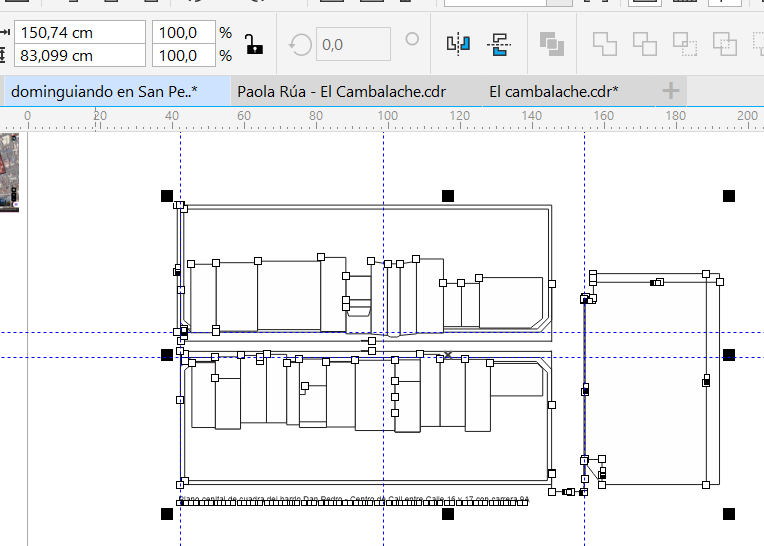
Task: Click the map image thumbnail at left edge
Action: pos(9,172)
